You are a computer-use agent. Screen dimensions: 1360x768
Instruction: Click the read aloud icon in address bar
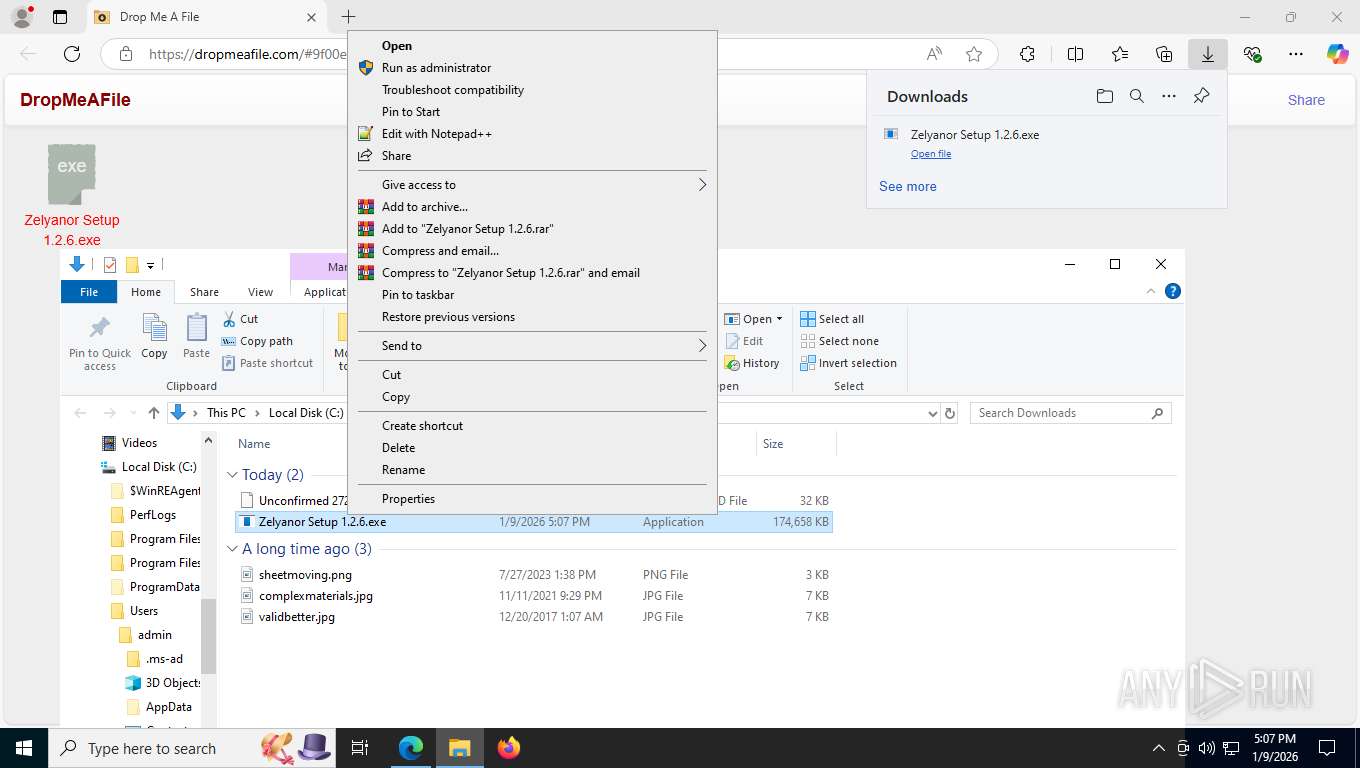(x=934, y=54)
